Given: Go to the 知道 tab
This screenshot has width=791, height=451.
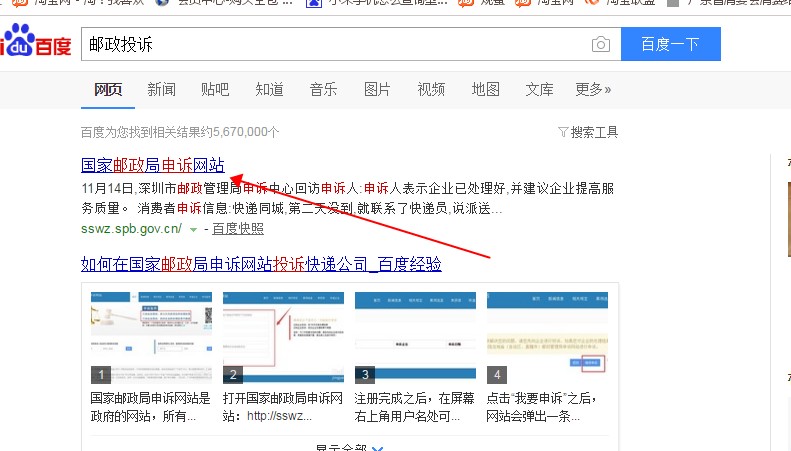Looking at the screenshot, I should click(x=269, y=90).
